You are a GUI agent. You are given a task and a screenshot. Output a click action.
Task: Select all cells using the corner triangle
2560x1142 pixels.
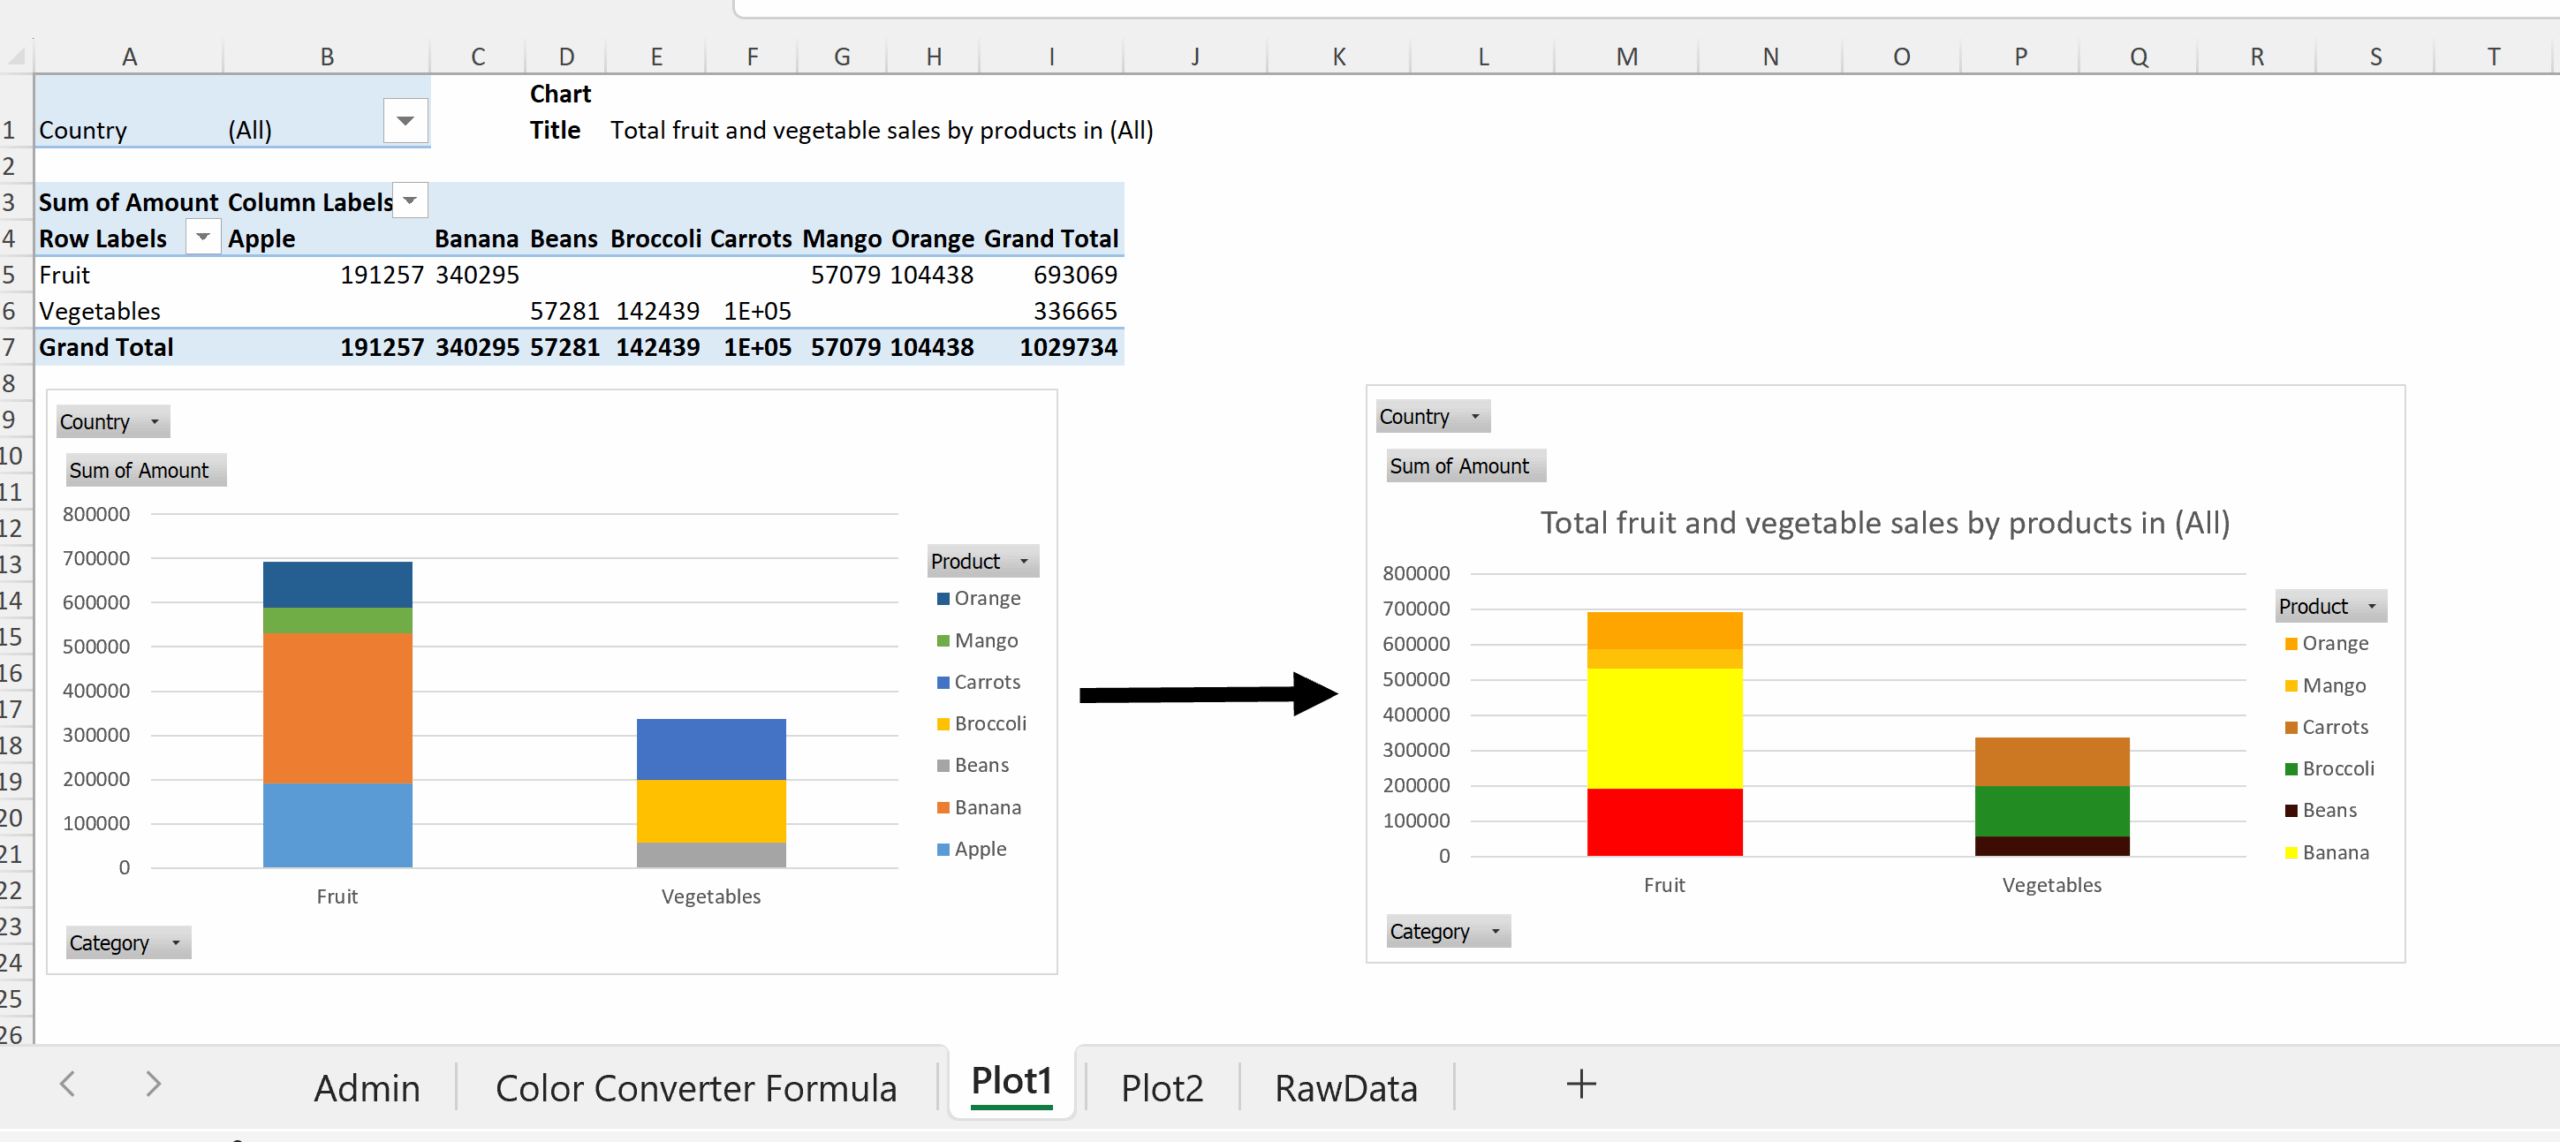(x=15, y=55)
